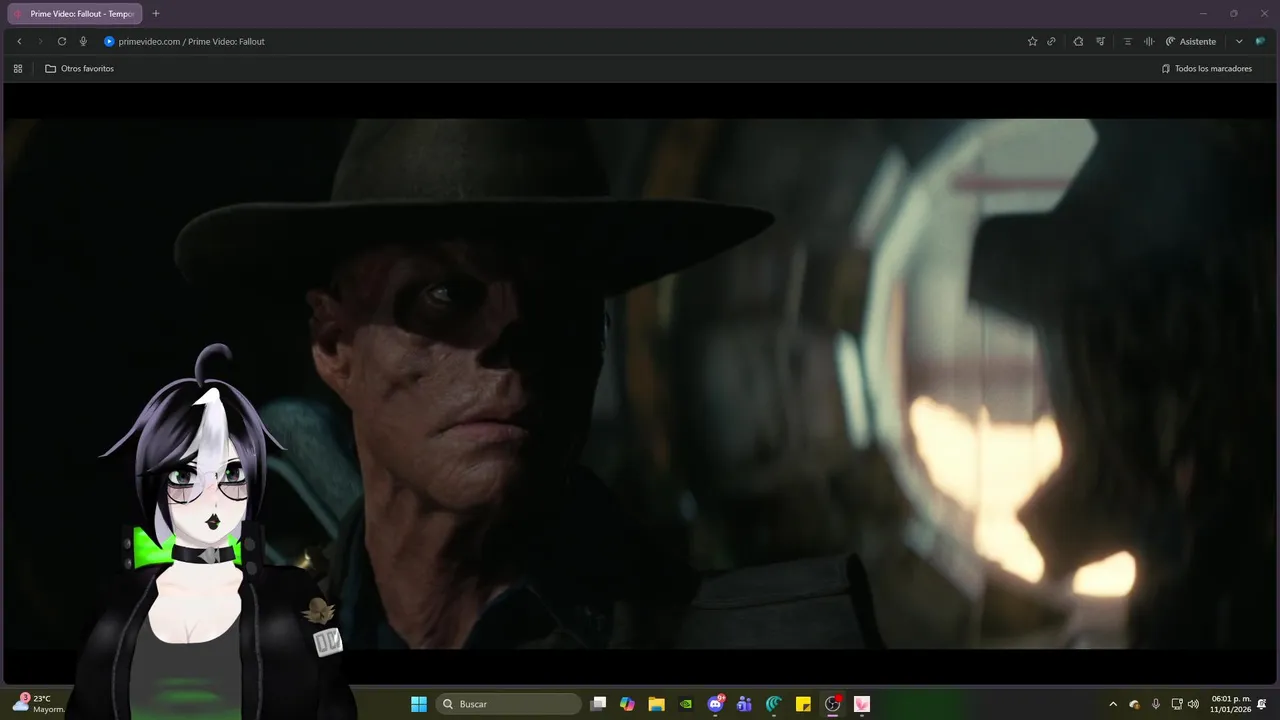Viewport: 1280px width, 720px height.
Task: Bookmark this page with the star icon
Action: 1032,41
